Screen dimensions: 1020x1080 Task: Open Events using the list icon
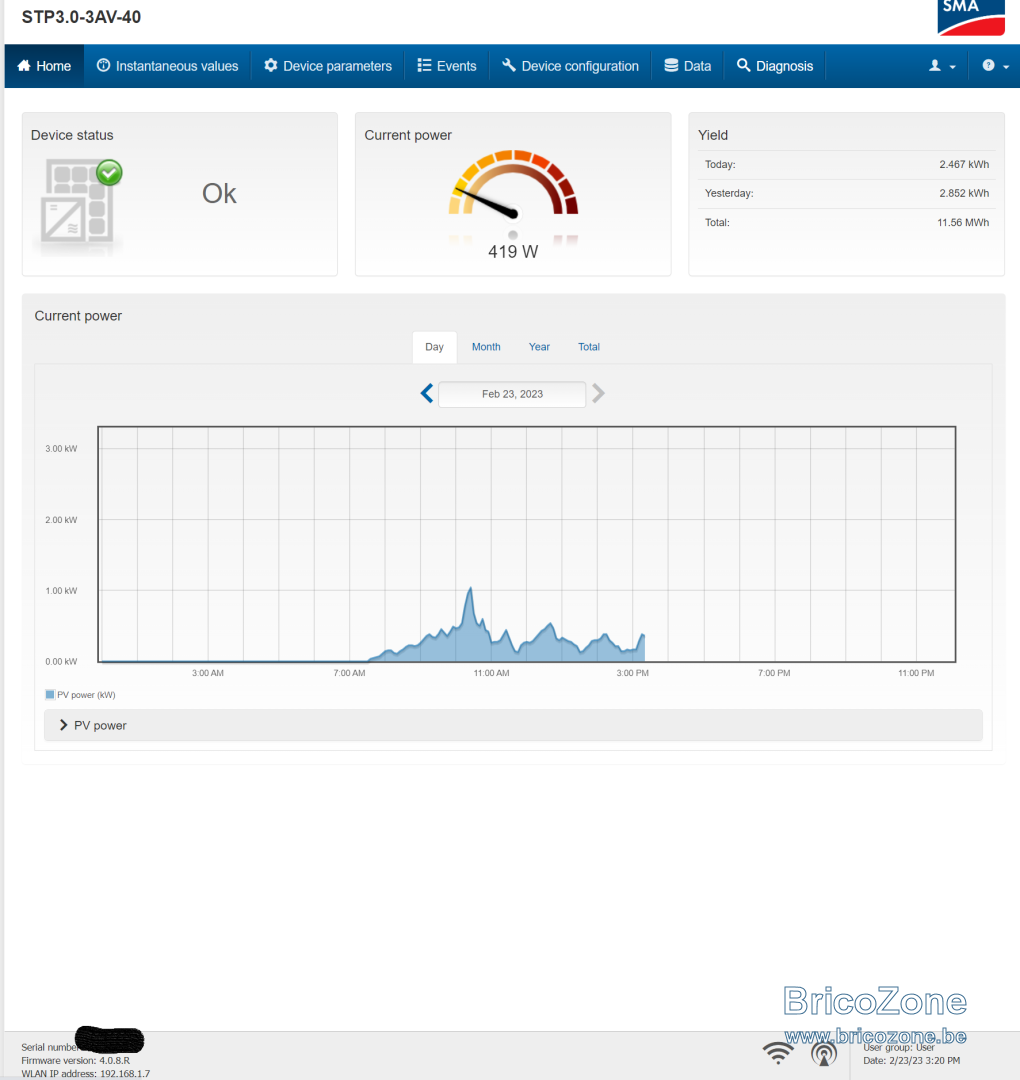coord(425,66)
